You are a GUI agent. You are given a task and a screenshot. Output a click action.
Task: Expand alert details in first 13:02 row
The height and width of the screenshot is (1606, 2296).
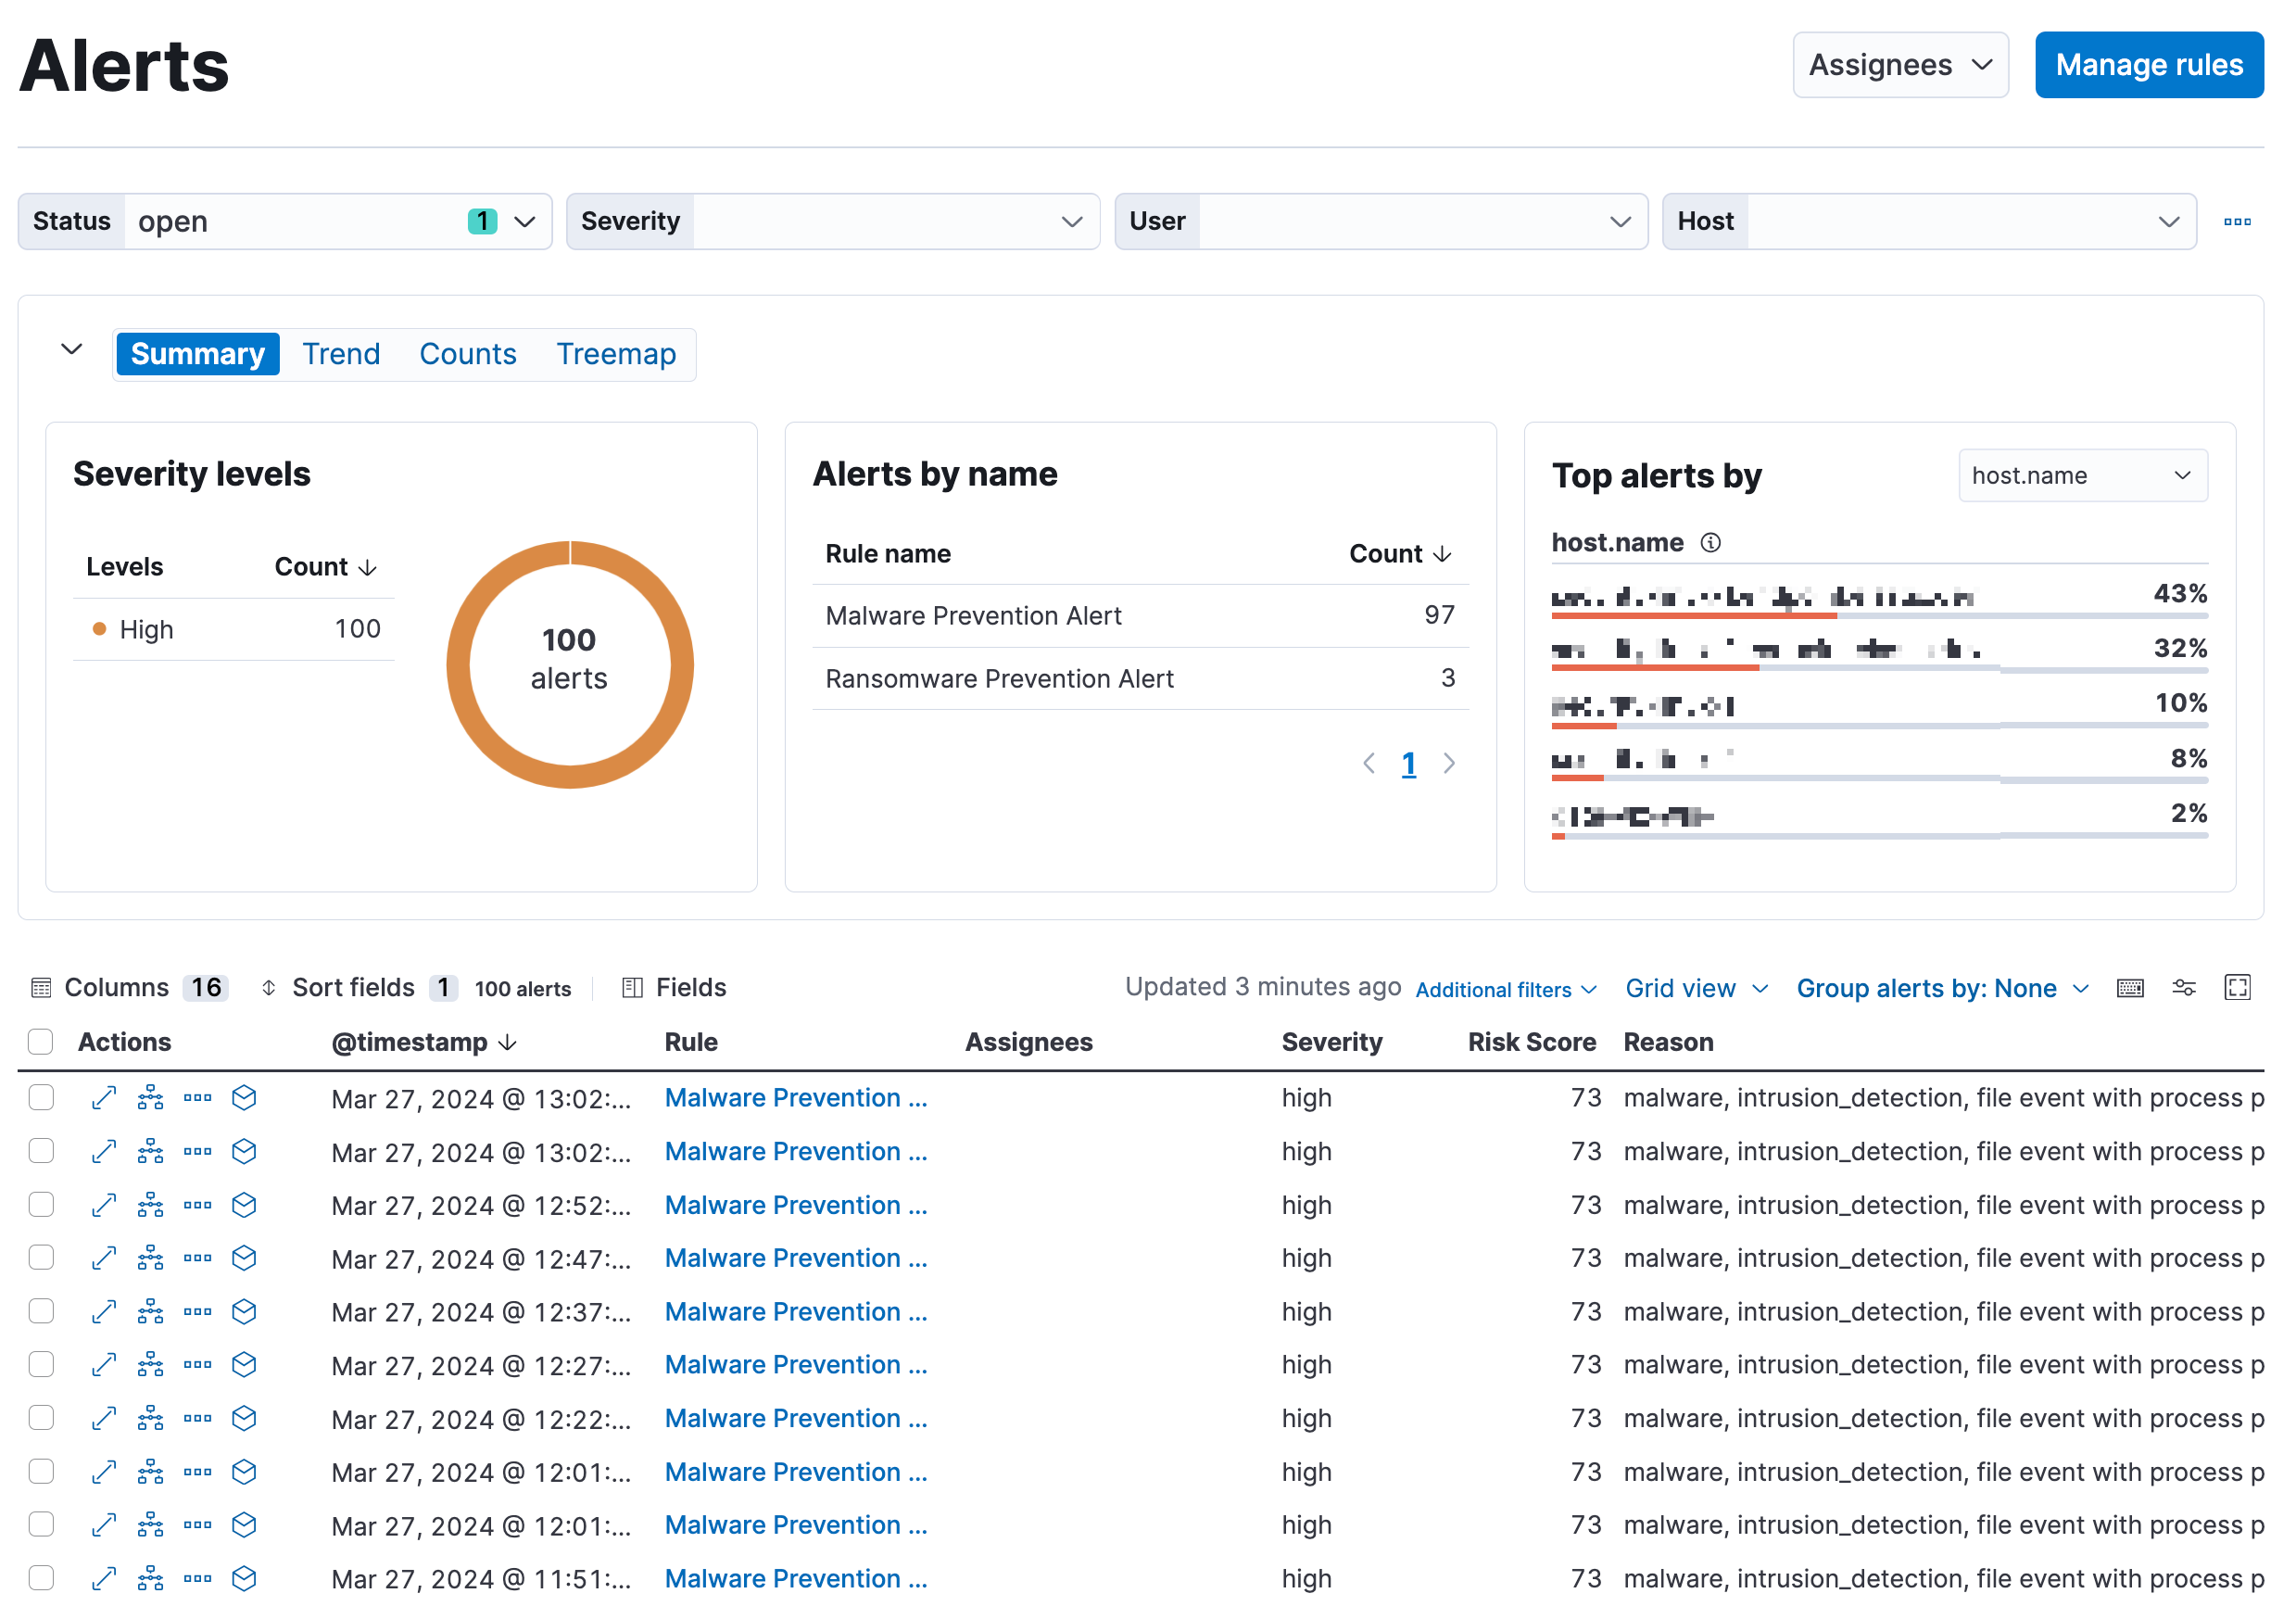(x=104, y=1098)
